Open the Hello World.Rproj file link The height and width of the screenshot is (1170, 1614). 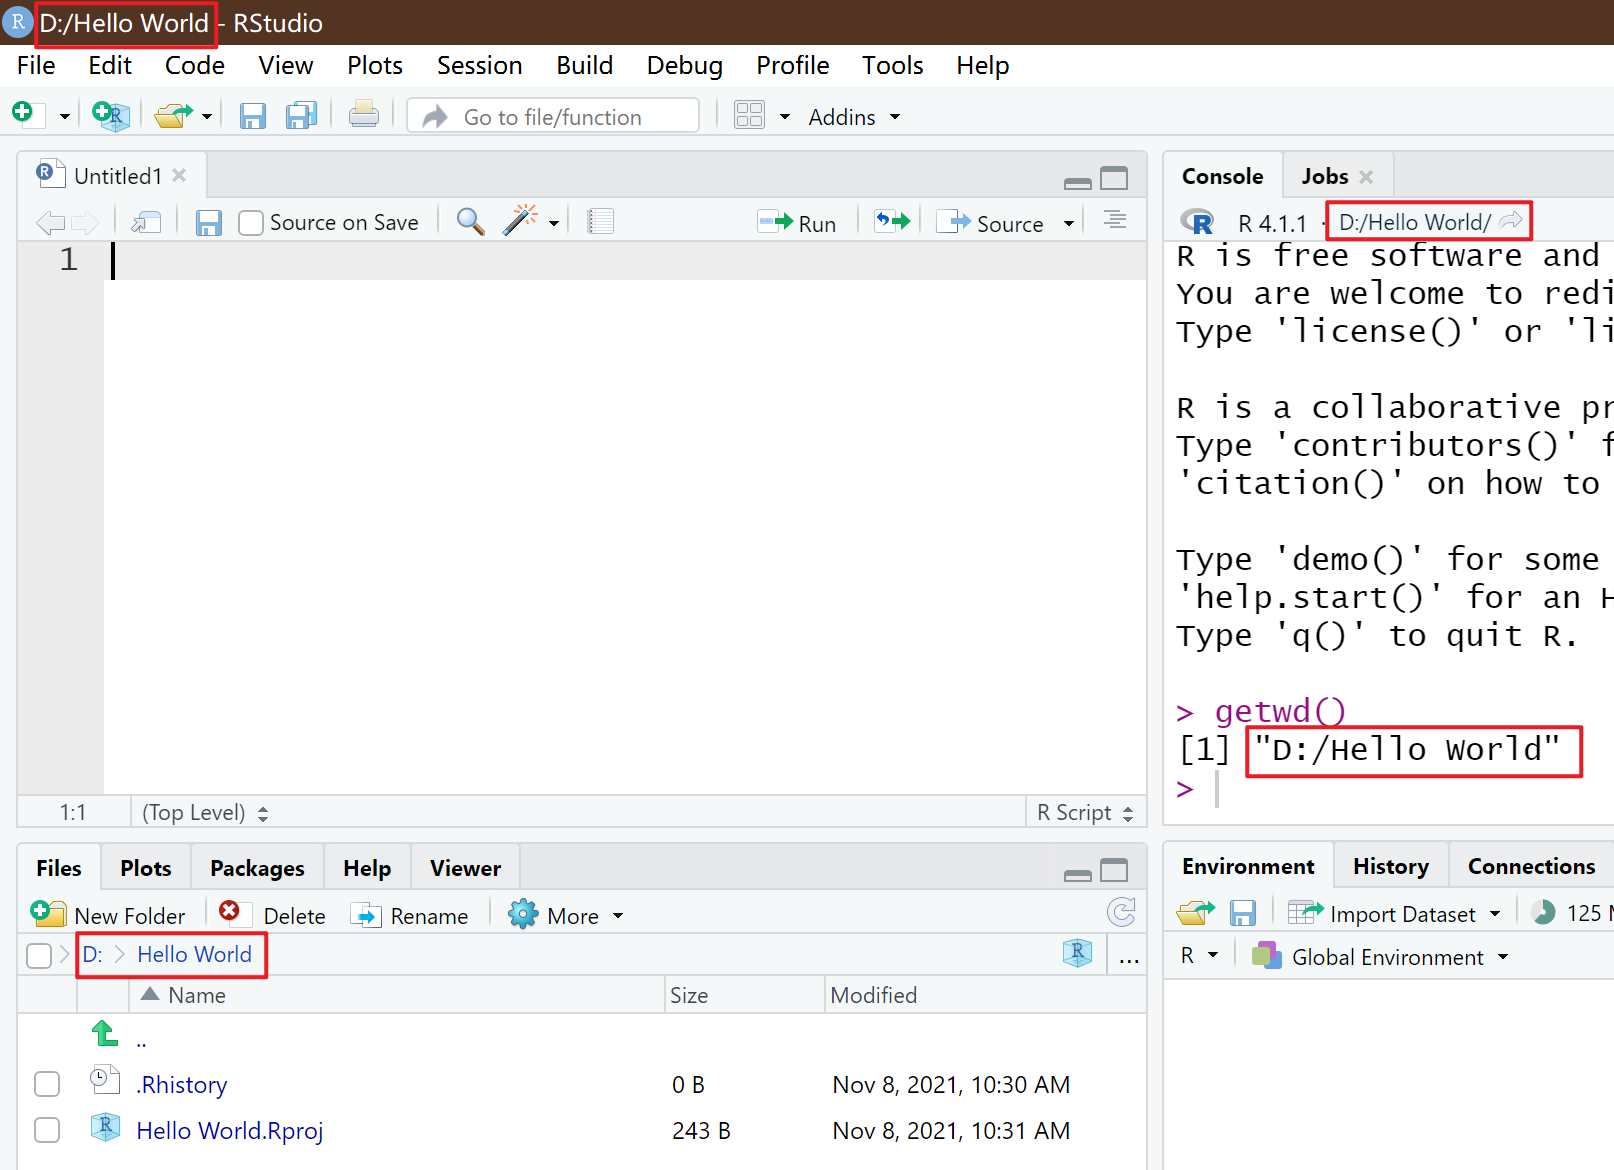click(x=229, y=1130)
